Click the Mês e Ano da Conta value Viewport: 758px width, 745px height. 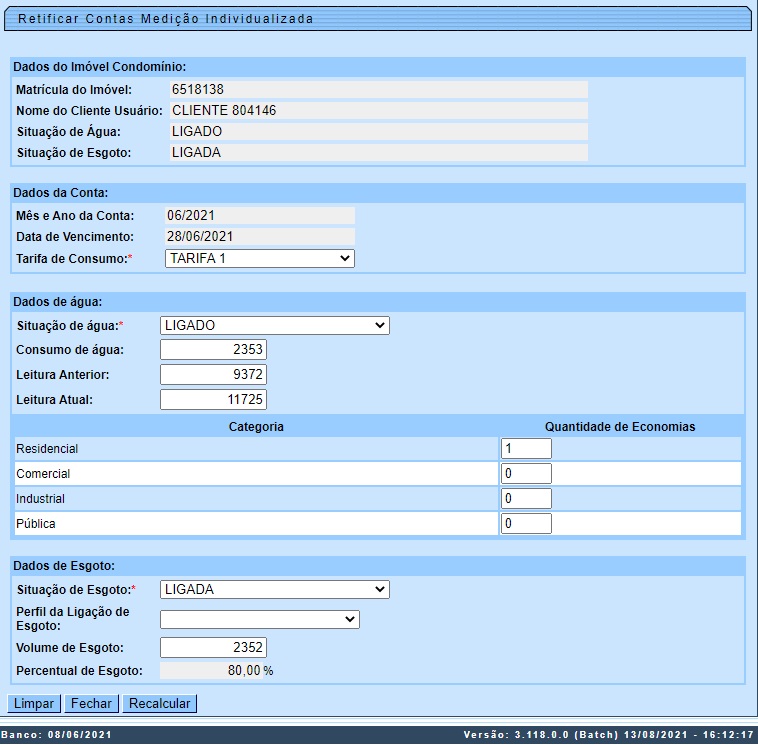258,215
